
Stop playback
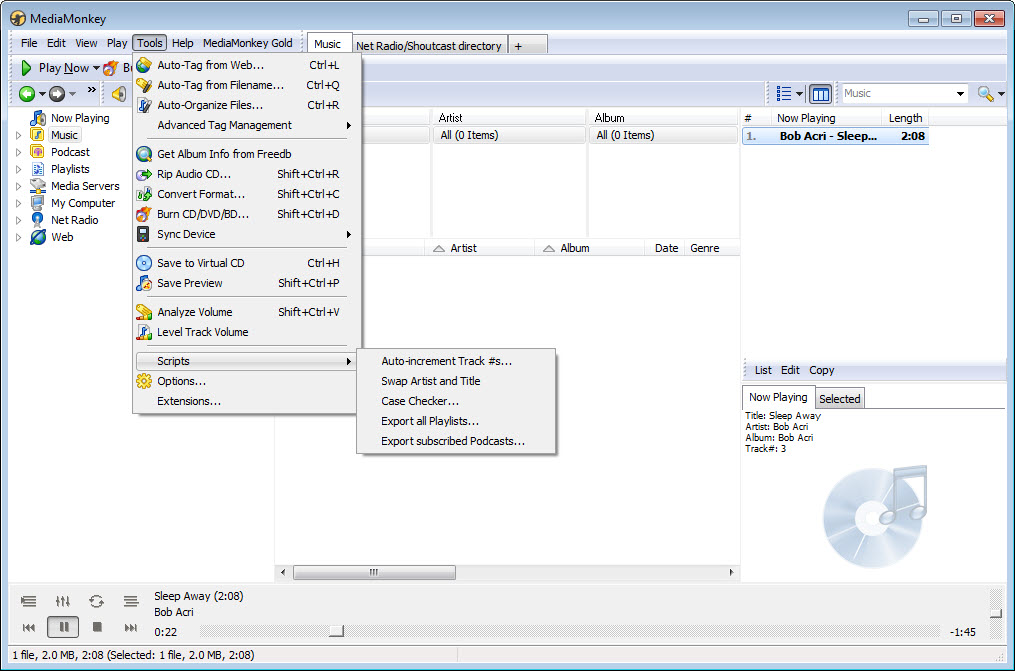coord(97,627)
